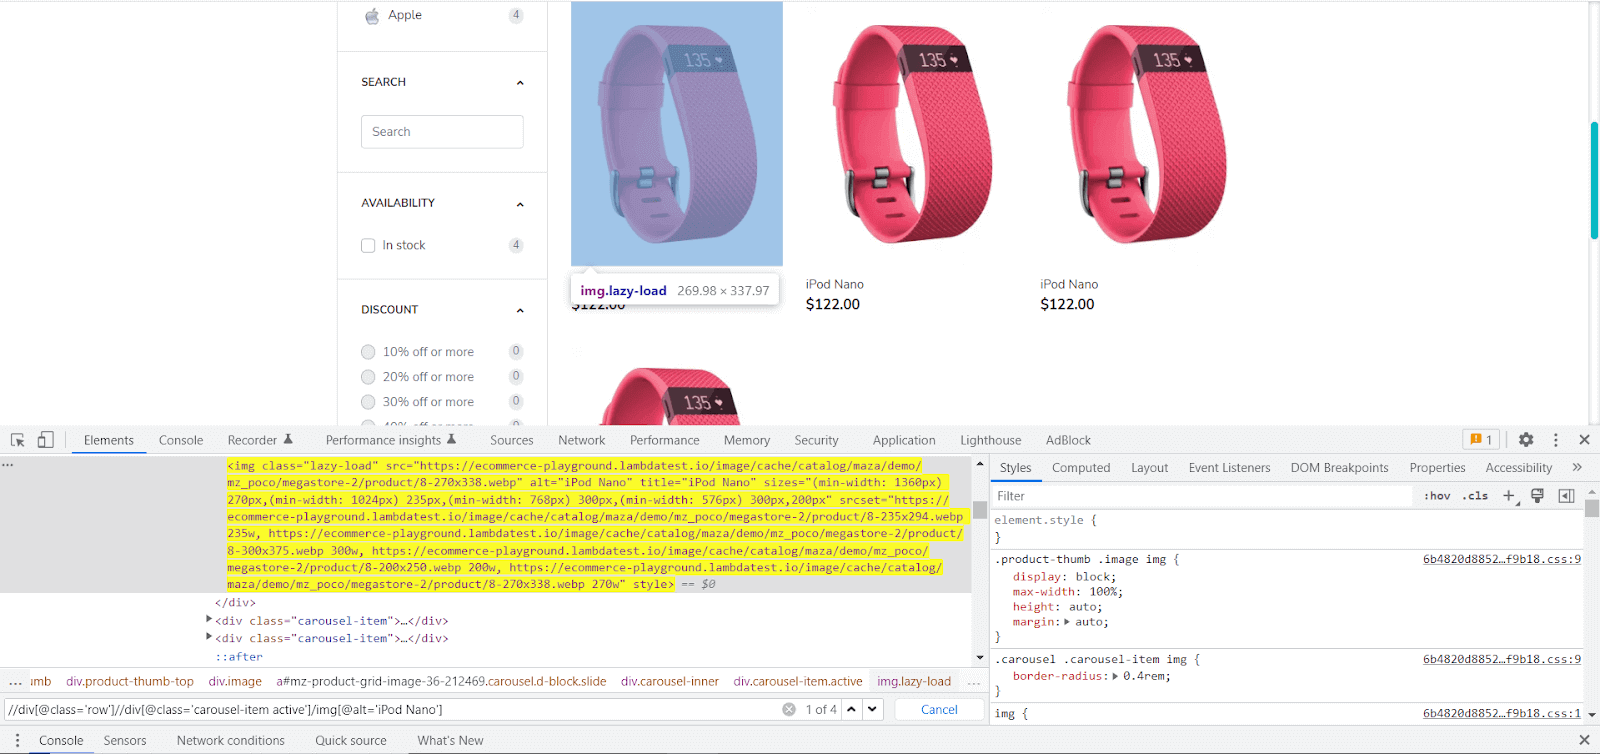Collapse the AVAILABILITY filter section
This screenshot has height=754, width=1600.
(520, 204)
